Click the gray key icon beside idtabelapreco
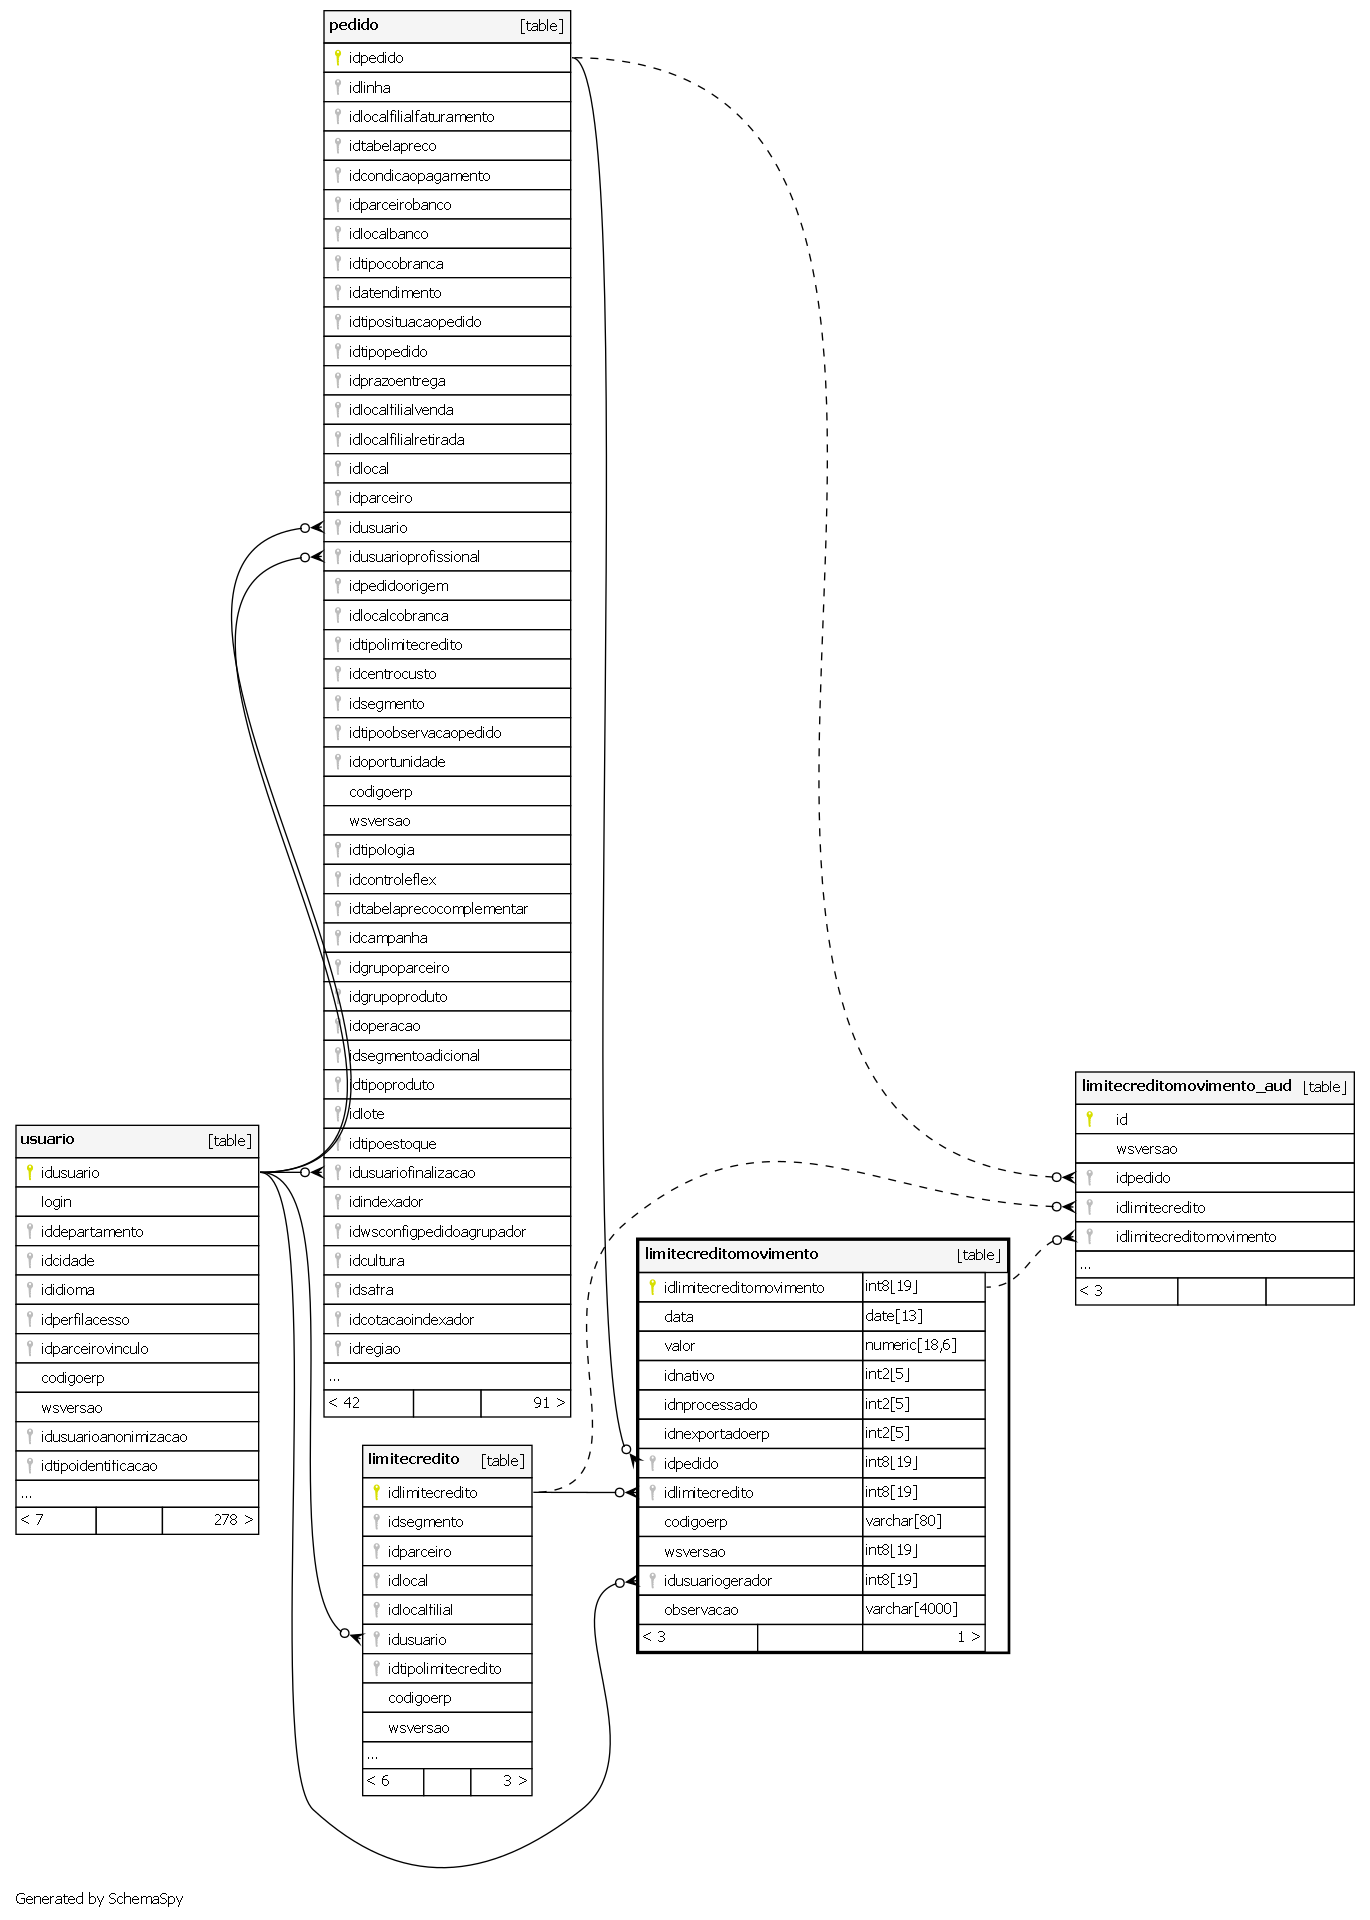The image size is (1370, 1920). pyautogui.click(x=338, y=146)
